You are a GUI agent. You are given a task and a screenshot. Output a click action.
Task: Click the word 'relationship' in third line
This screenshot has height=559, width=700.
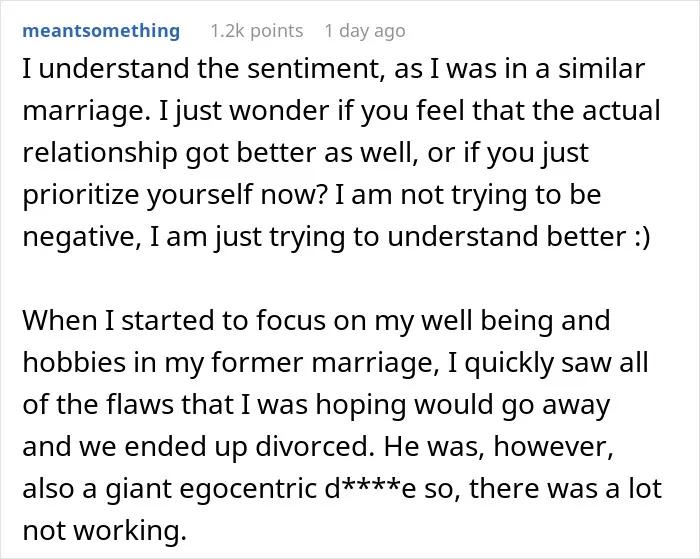[x=100, y=153]
